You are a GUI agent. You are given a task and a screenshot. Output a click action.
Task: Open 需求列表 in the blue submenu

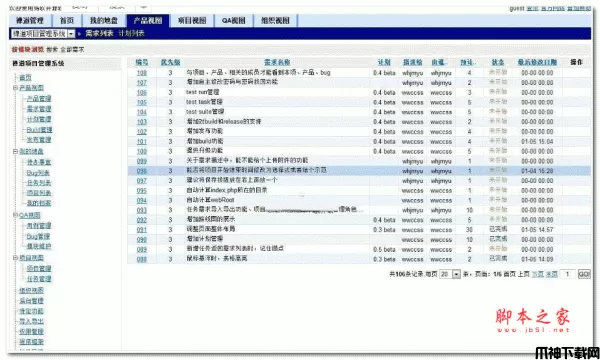point(99,34)
